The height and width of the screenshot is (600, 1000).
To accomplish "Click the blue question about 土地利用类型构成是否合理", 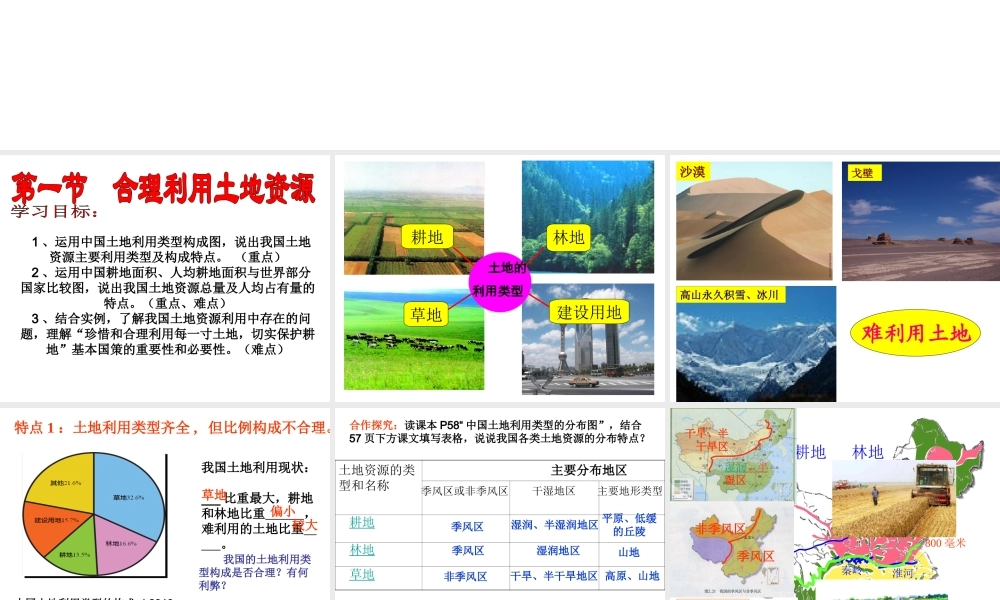I will (255, 572).
